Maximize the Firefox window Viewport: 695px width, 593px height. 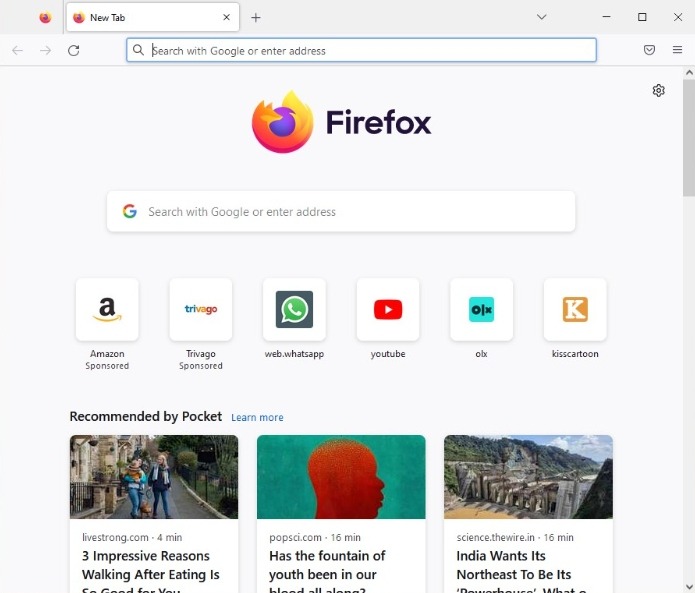642,17
